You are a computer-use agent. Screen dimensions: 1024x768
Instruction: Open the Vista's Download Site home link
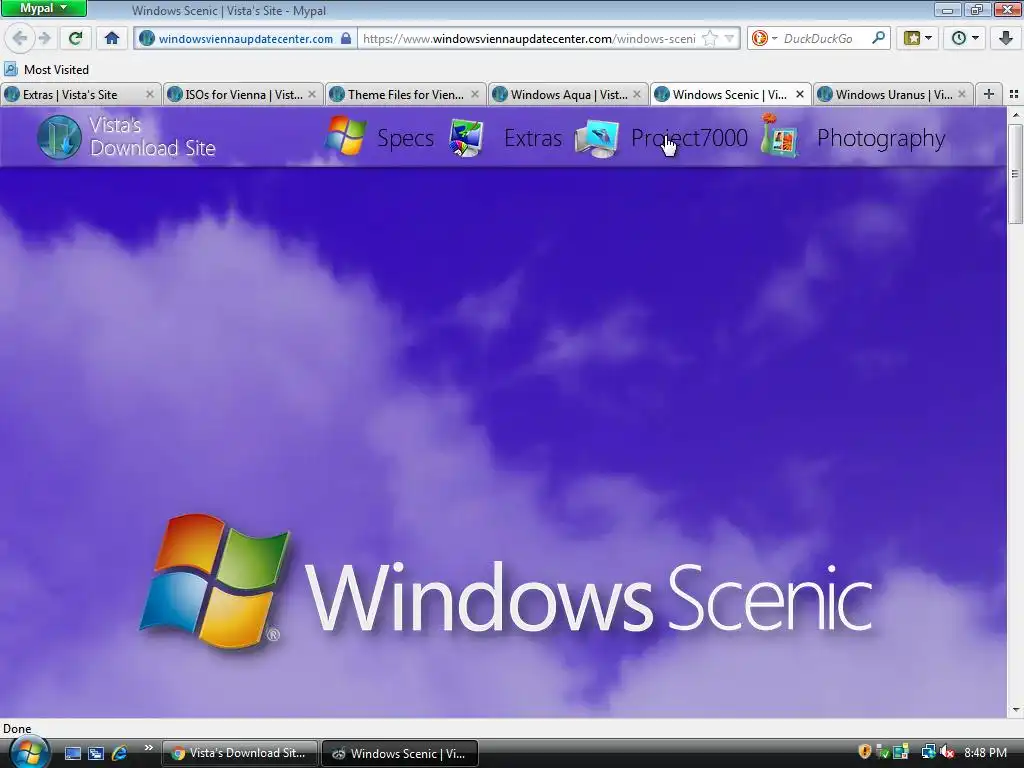(152, 137)
